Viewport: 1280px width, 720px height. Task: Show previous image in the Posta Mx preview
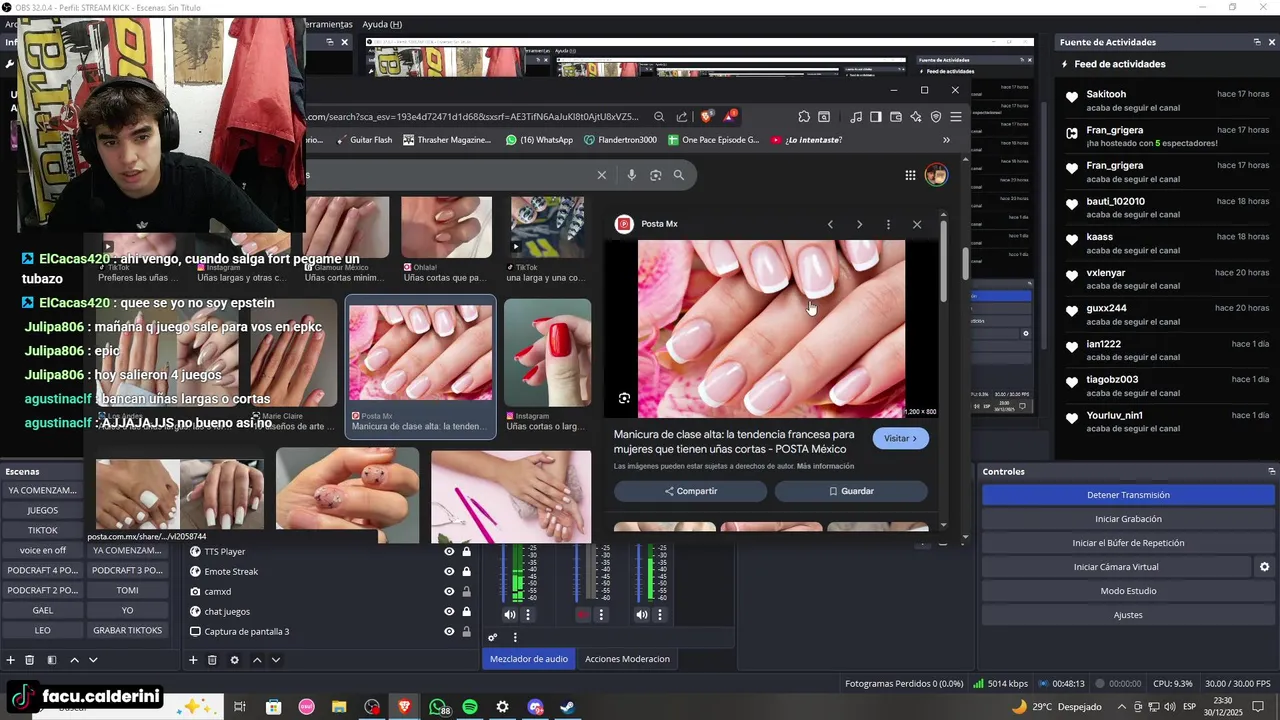[x=830, y=224]
